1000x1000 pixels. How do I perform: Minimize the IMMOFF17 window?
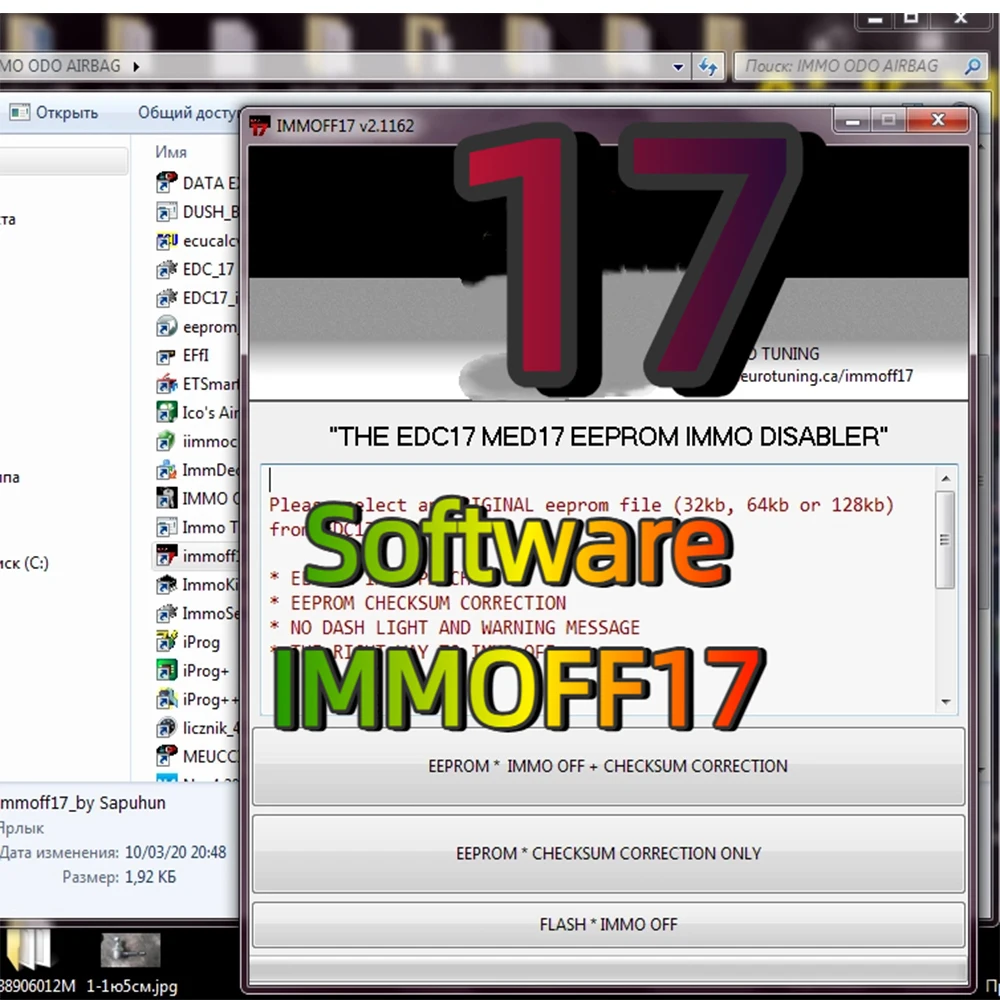click(x=853, y=120)
